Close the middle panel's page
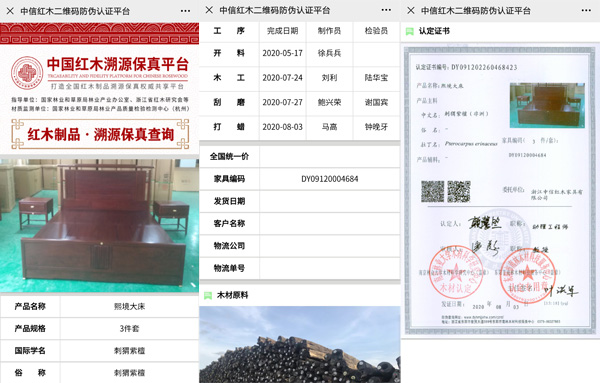This screenshot has height=383, width=600. point(209,10)
